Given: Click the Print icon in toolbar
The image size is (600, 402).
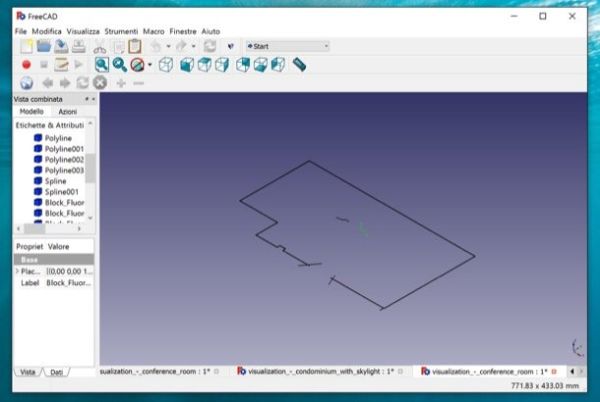Looking at the screenshot, I should 77,46.
